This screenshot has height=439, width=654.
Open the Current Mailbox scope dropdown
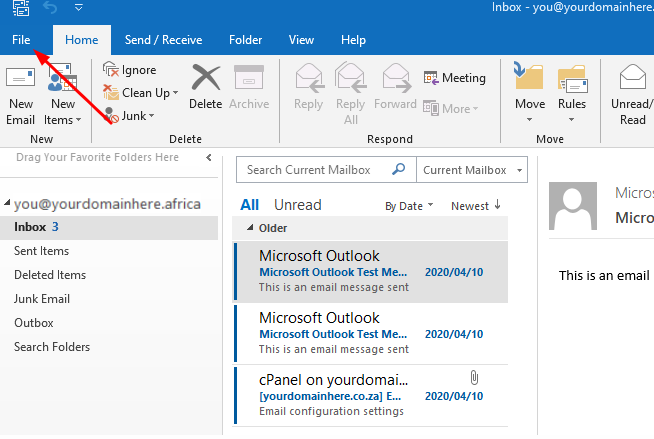tap(472, 170)
